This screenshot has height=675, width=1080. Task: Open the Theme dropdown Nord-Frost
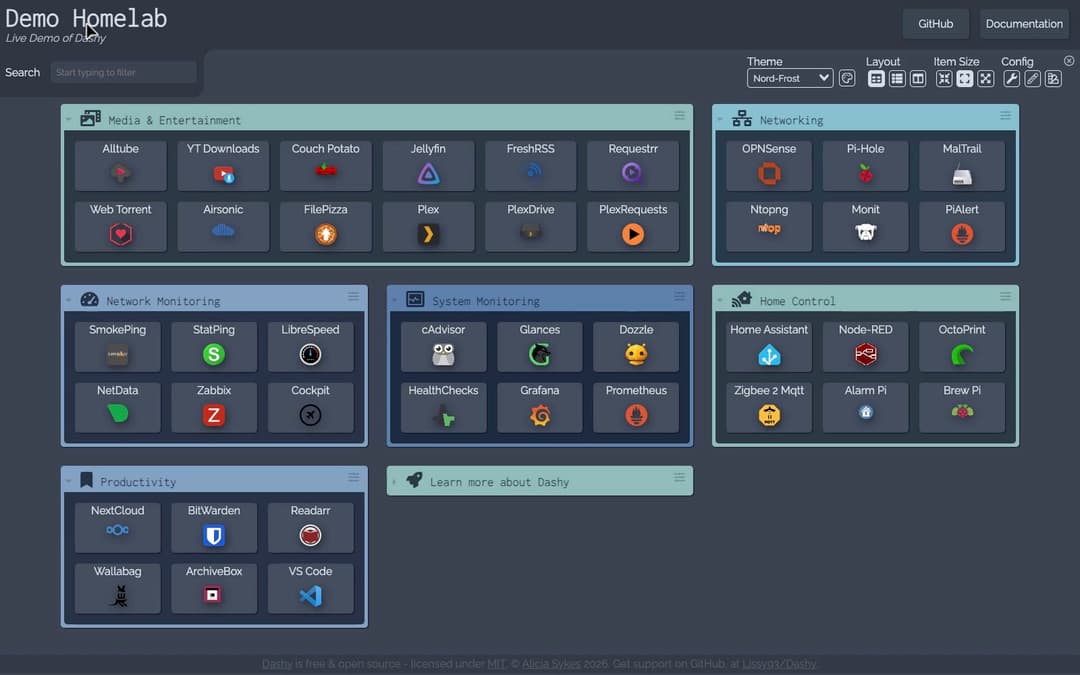[x=789, y=78]
